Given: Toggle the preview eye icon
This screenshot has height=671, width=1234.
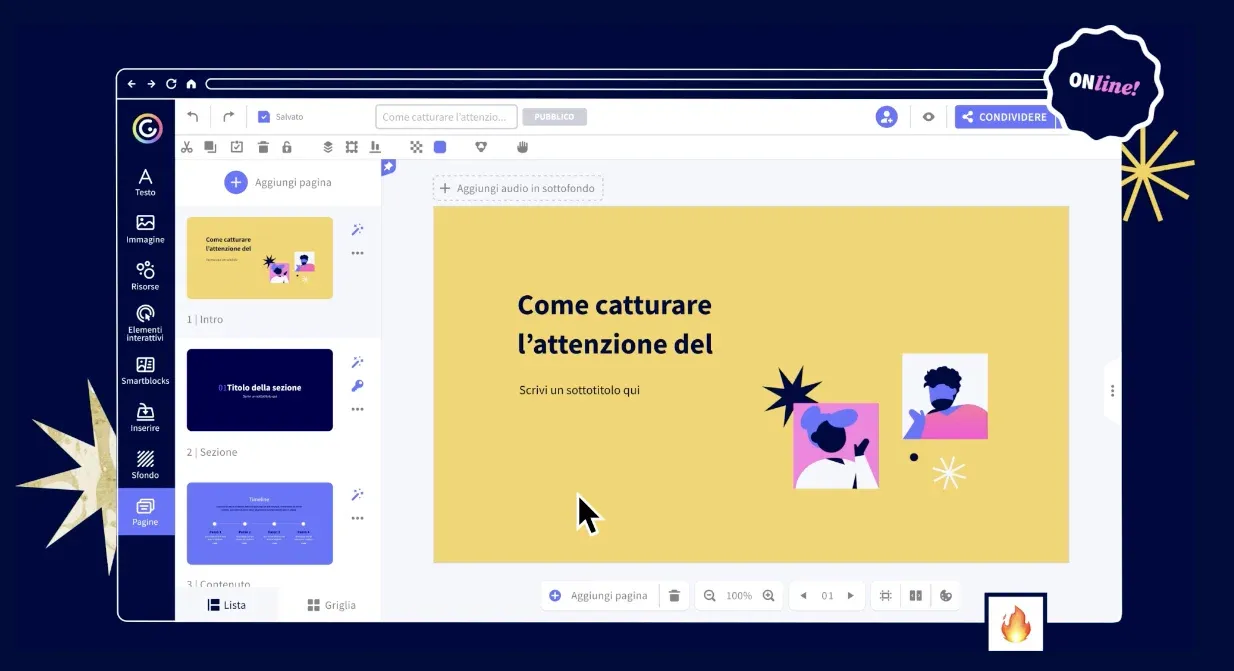Looking at the screenshot, I should tap(928, 116).
